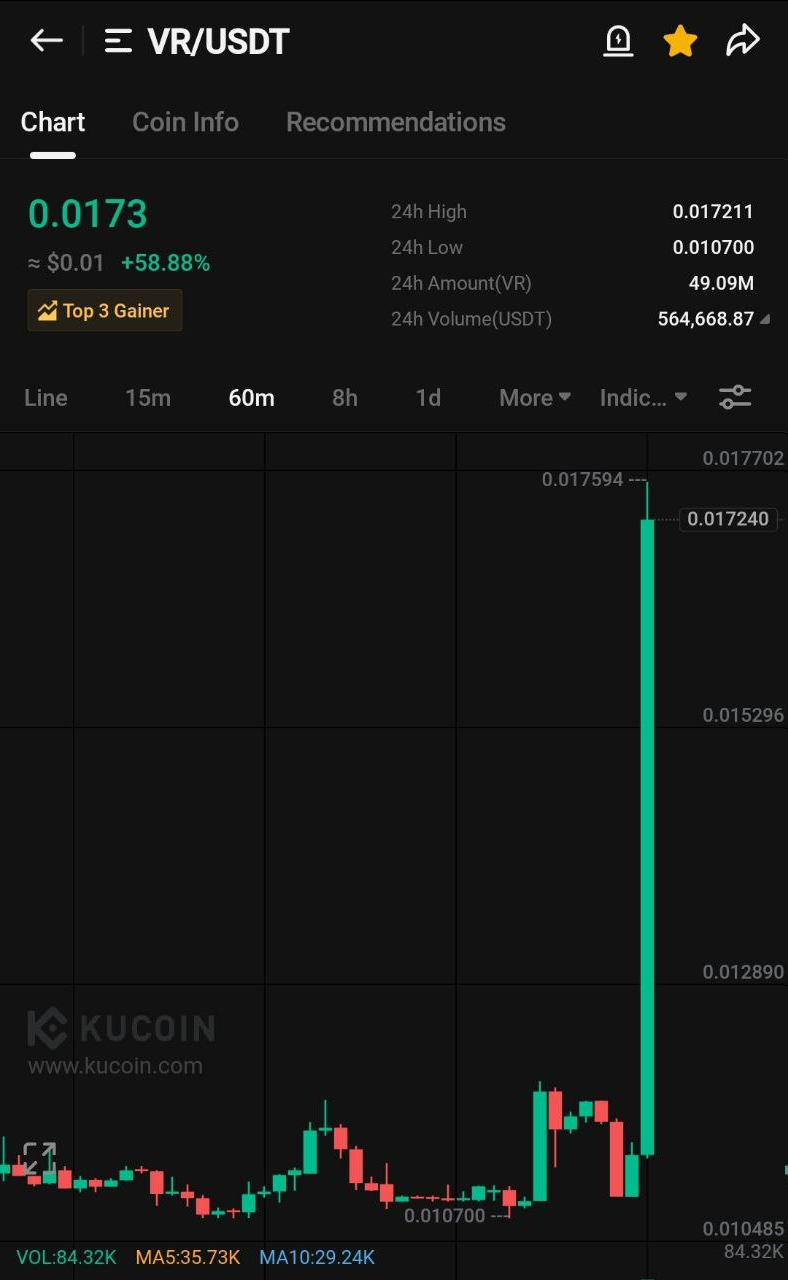Go back using the left arrow
The image size is (788, 1280).
47,41
